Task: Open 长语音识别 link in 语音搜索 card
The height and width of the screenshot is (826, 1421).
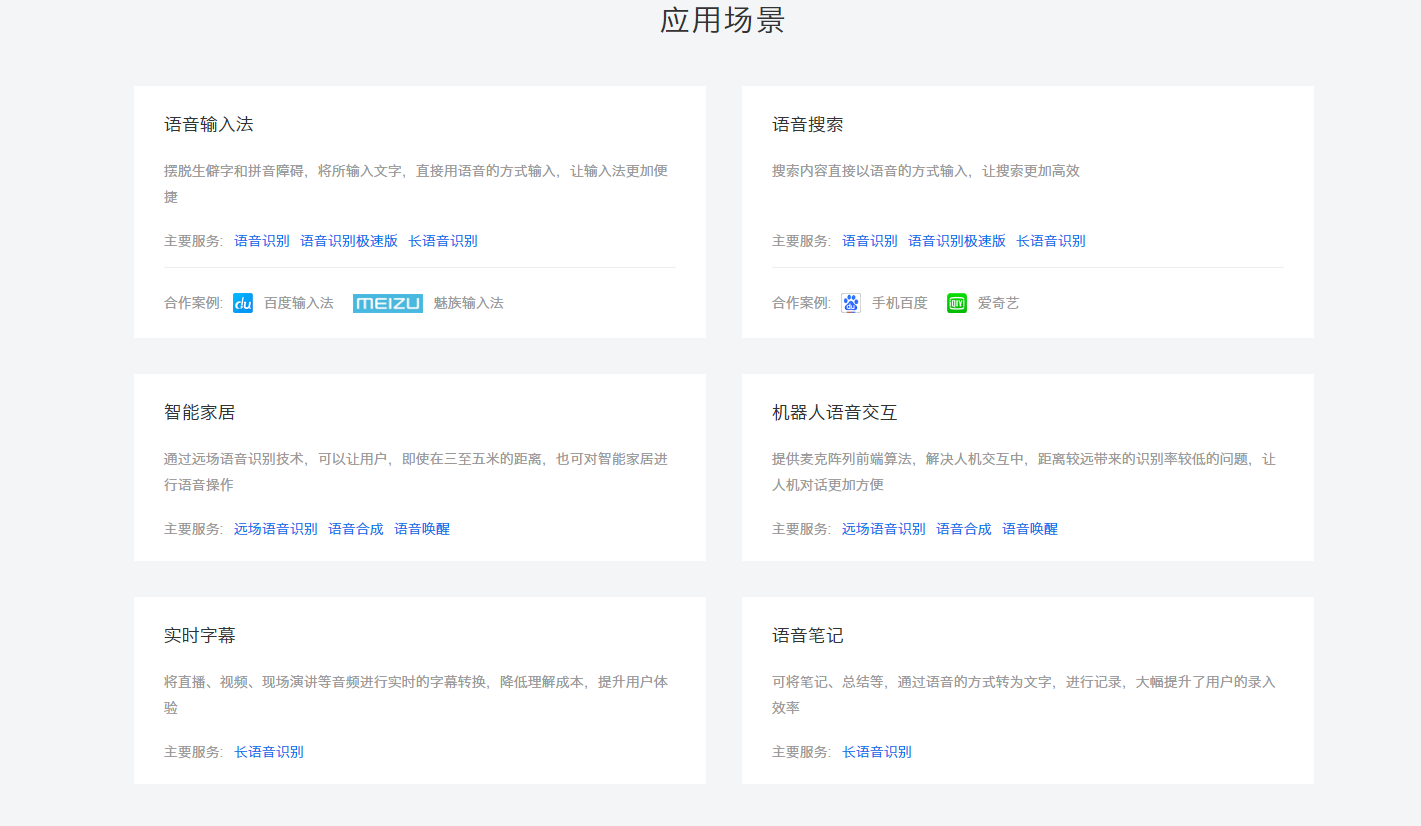Action: [1051, 241]
